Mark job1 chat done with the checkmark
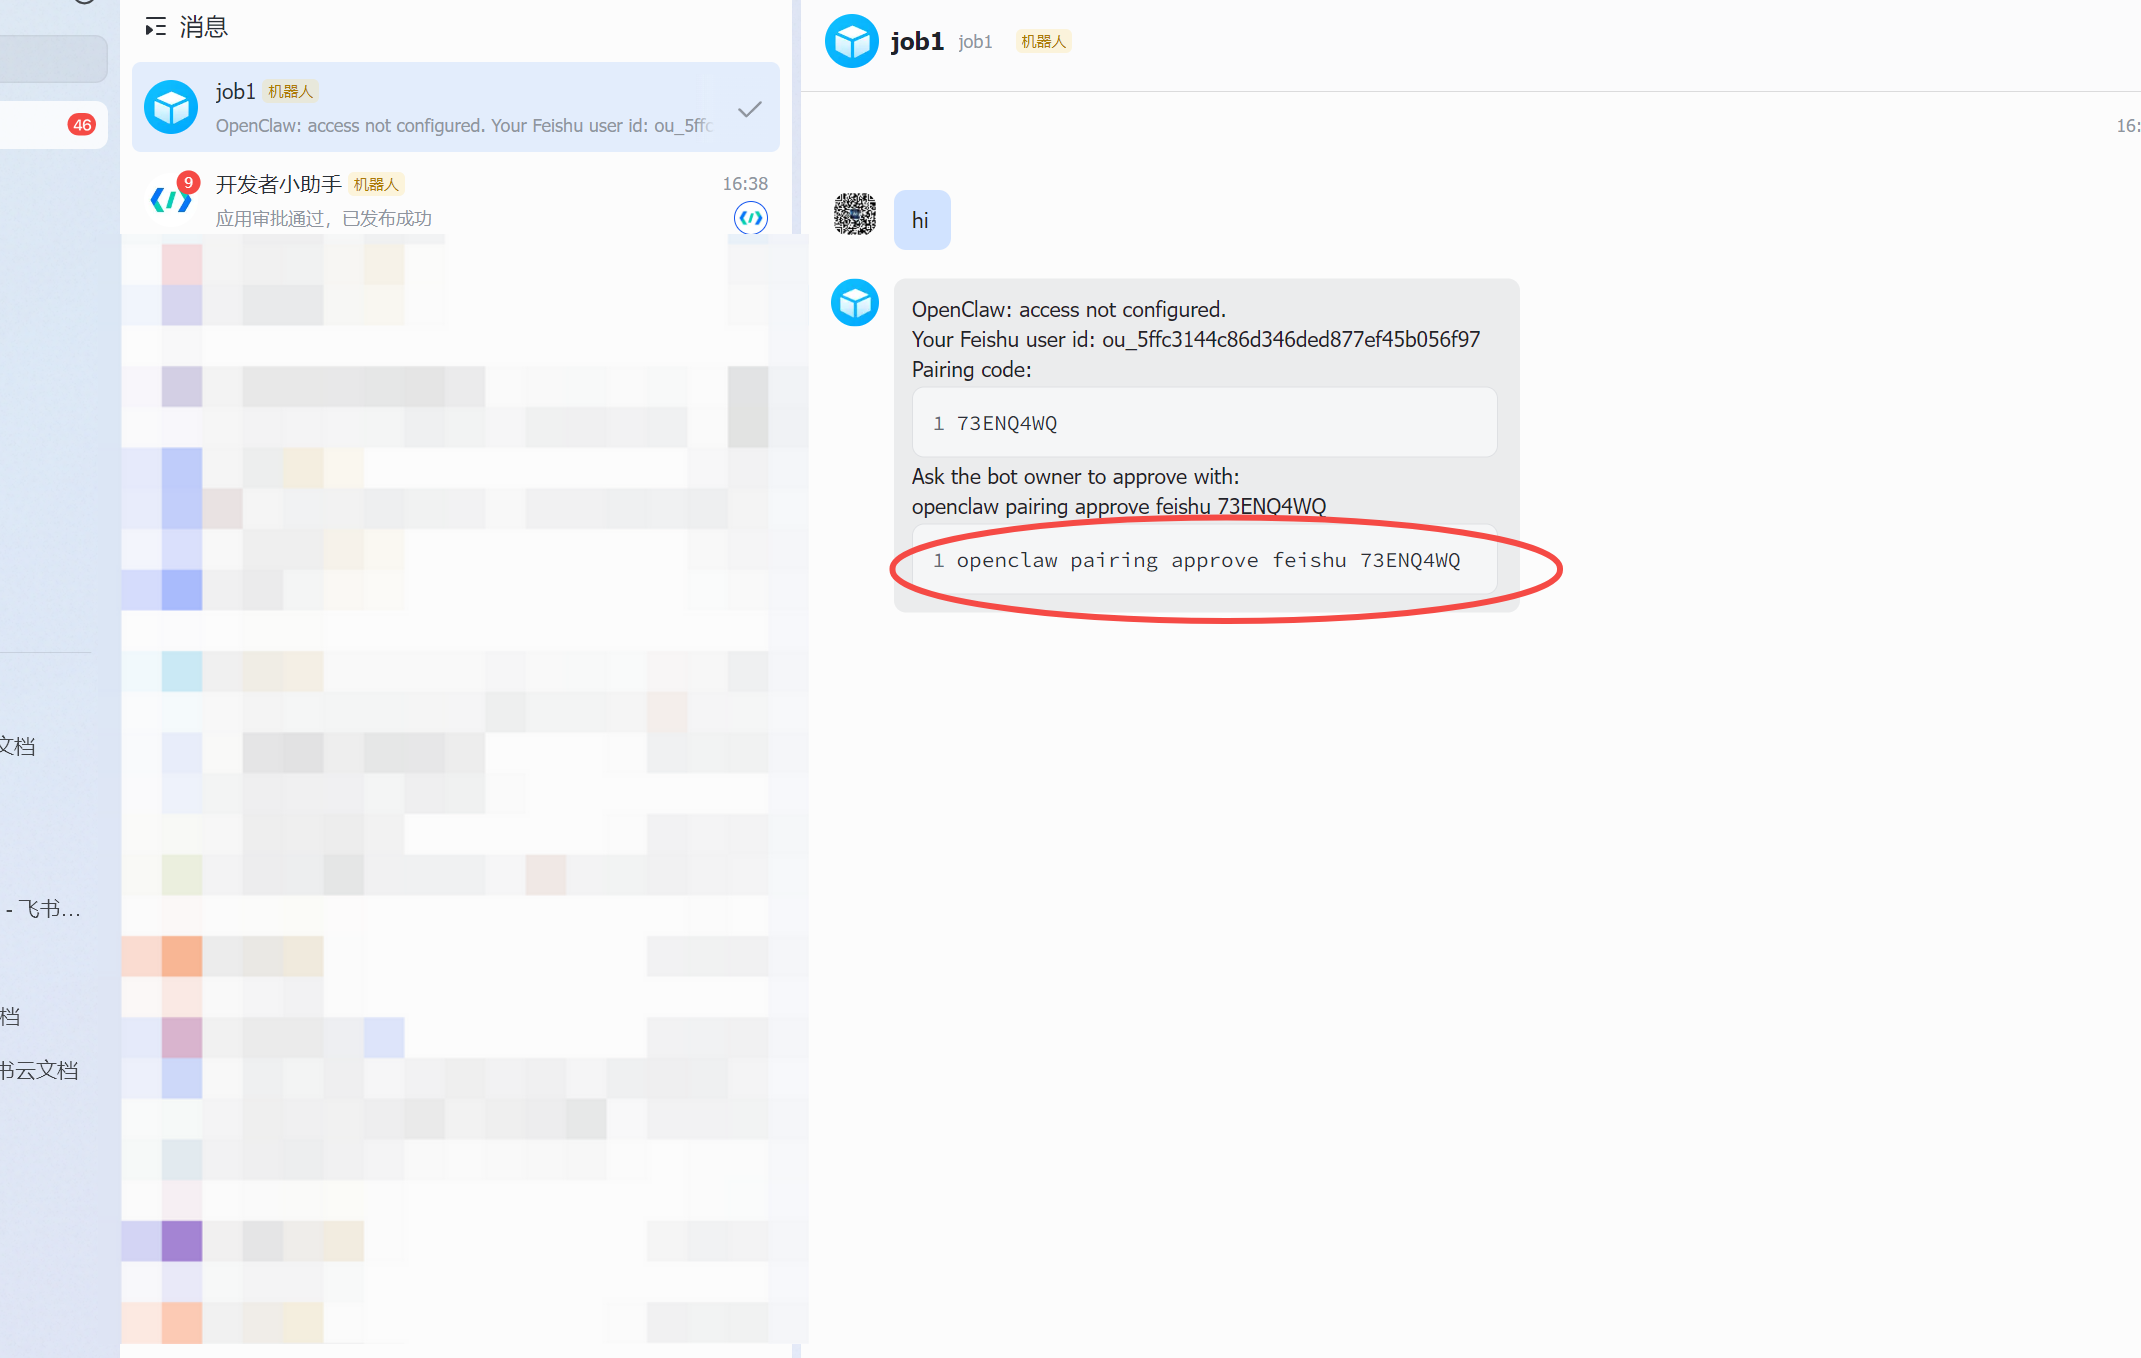Viewport: 2141px width, 1358px height. (x=749, y=109)
